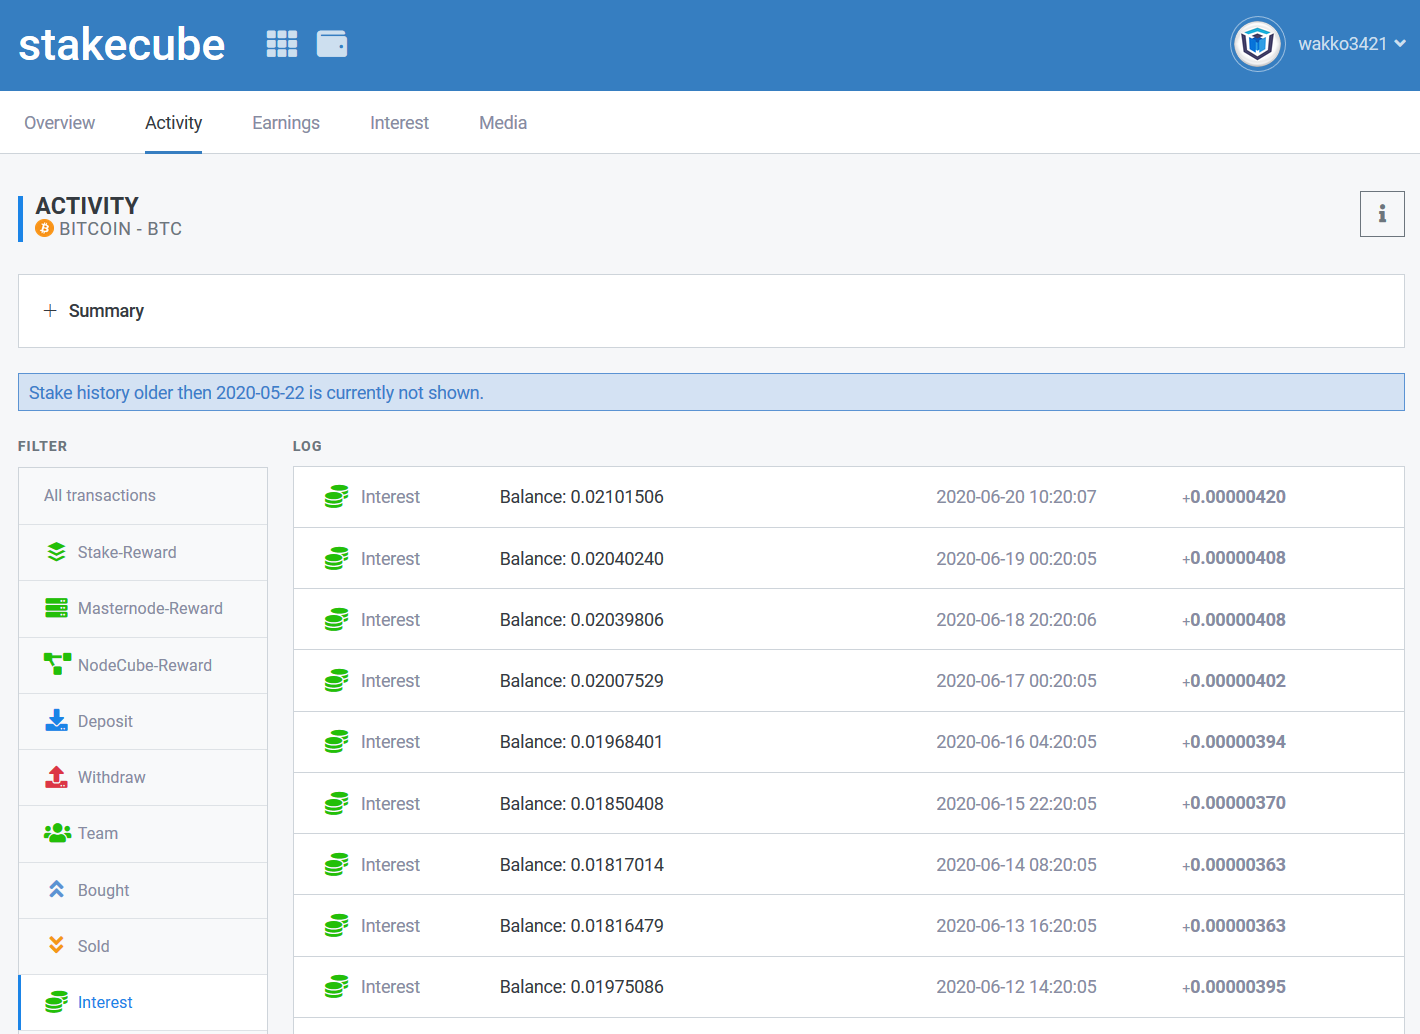The width and height of the screenshot is (1420, 1034).
Task: Click Balance: 0.01968401 text
Action: tap(582, 742)
